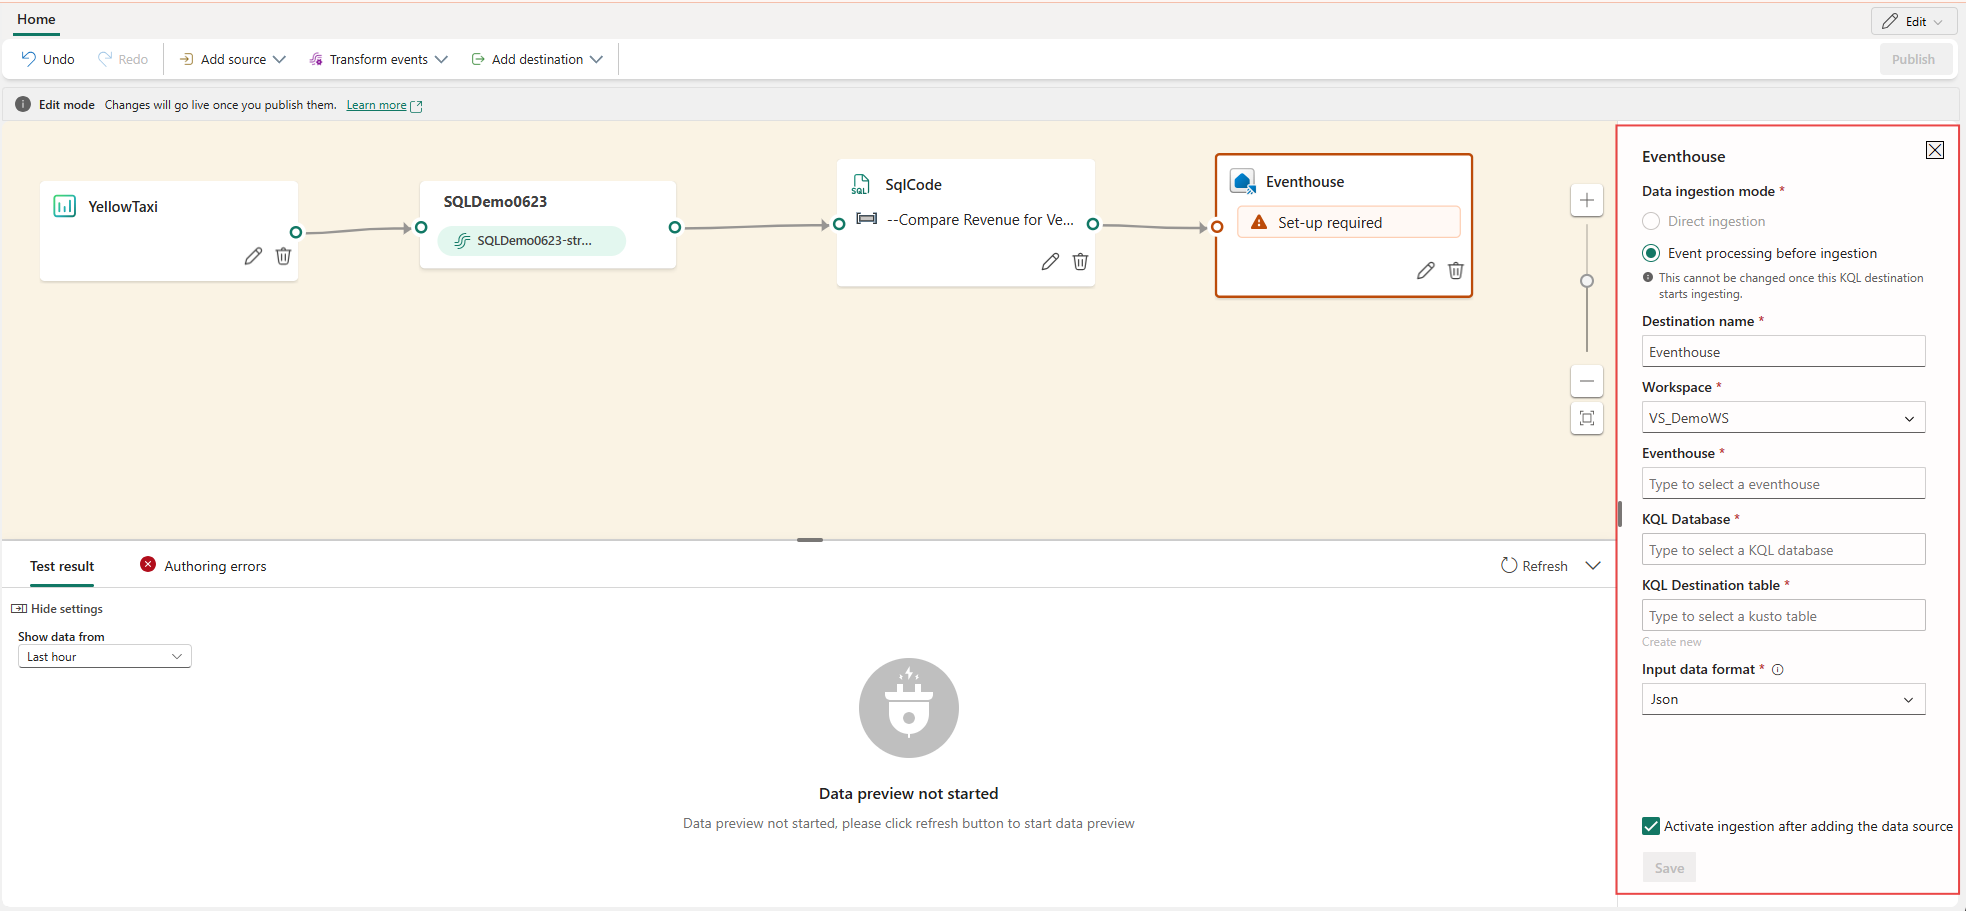Viewport: 1966px width, 911px height.
Task: Edit the Eventhouse node
Action: pos(1426,270)
